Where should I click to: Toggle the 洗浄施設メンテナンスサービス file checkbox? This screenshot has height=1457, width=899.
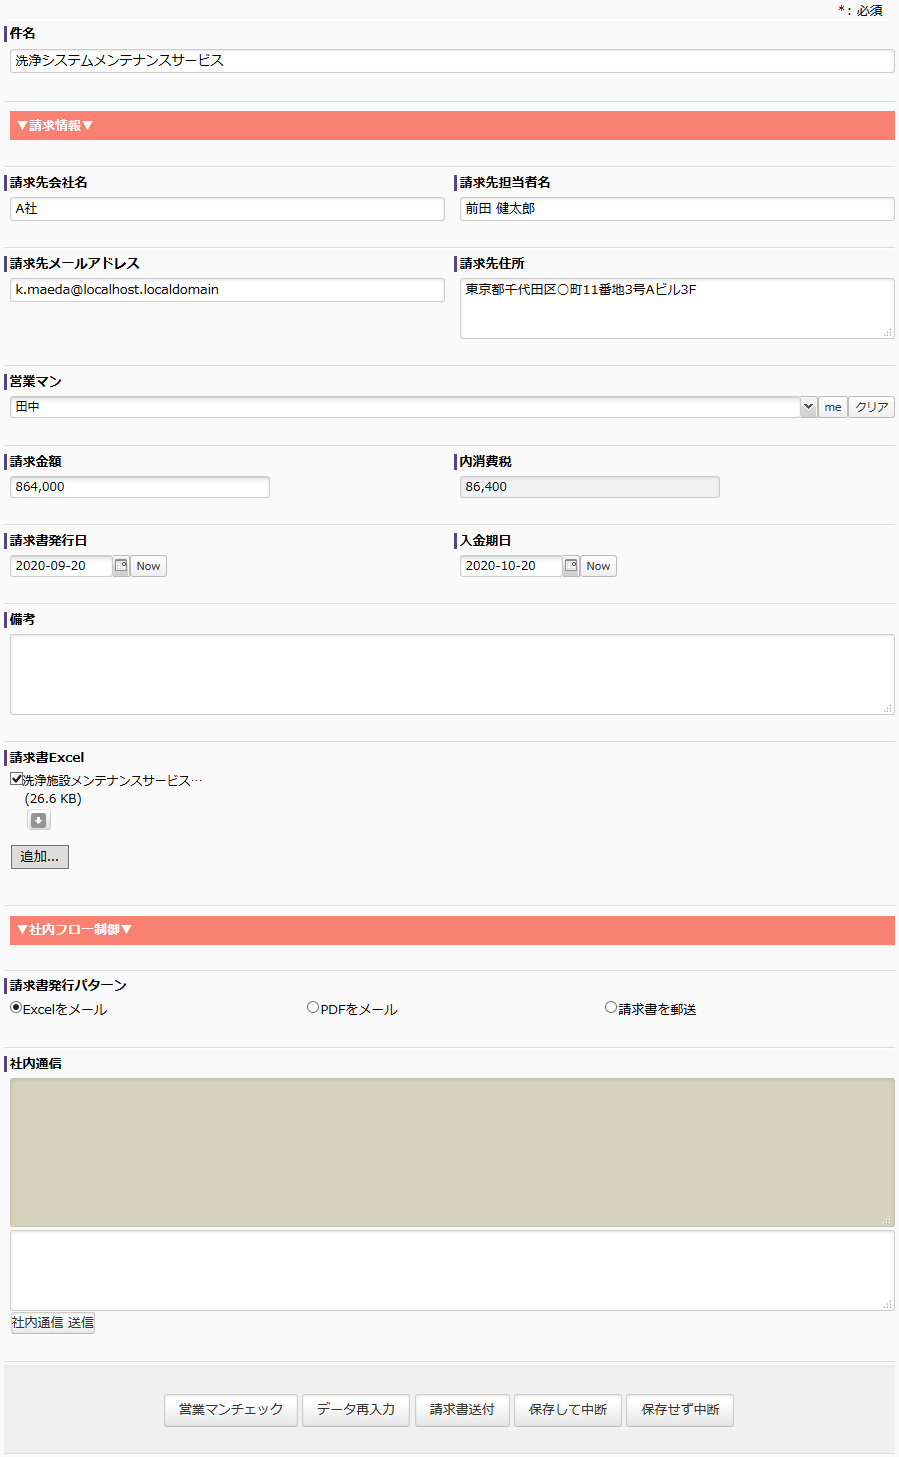[17, 779]
